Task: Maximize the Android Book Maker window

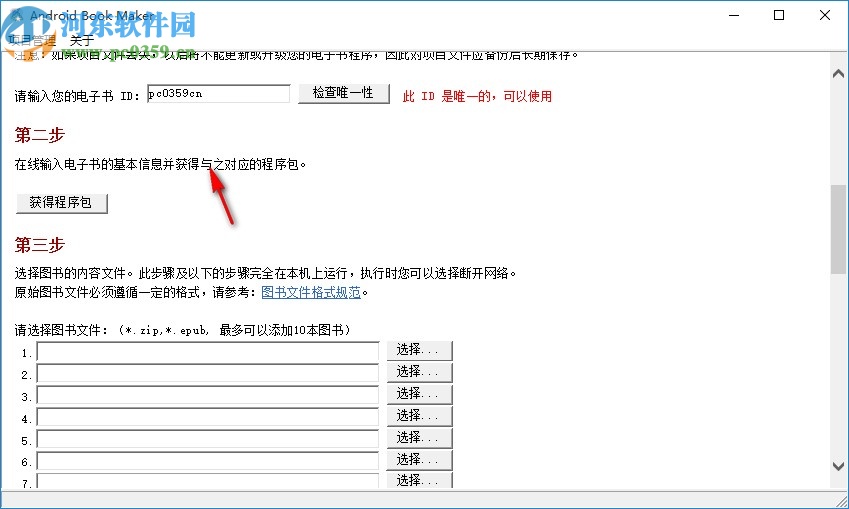Action: click(x=779, y=15)
